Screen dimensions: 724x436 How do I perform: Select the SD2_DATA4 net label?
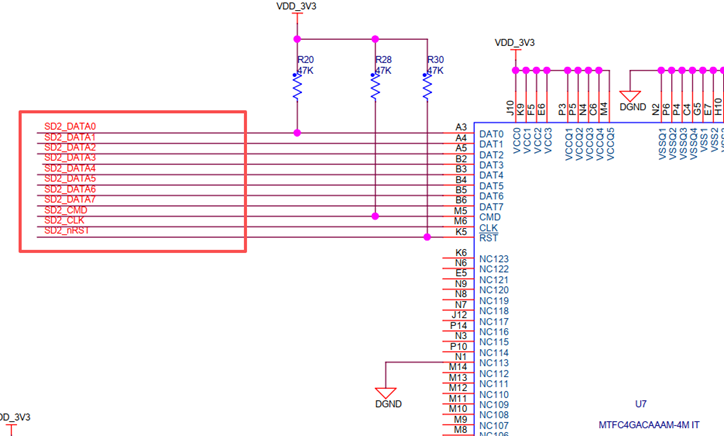pos(70,168)
